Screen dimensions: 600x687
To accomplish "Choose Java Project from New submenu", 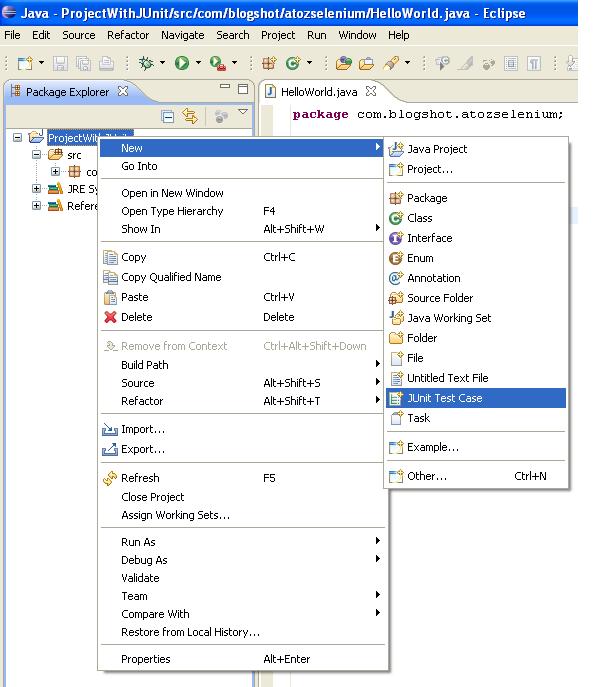I will tap(476, 149).
